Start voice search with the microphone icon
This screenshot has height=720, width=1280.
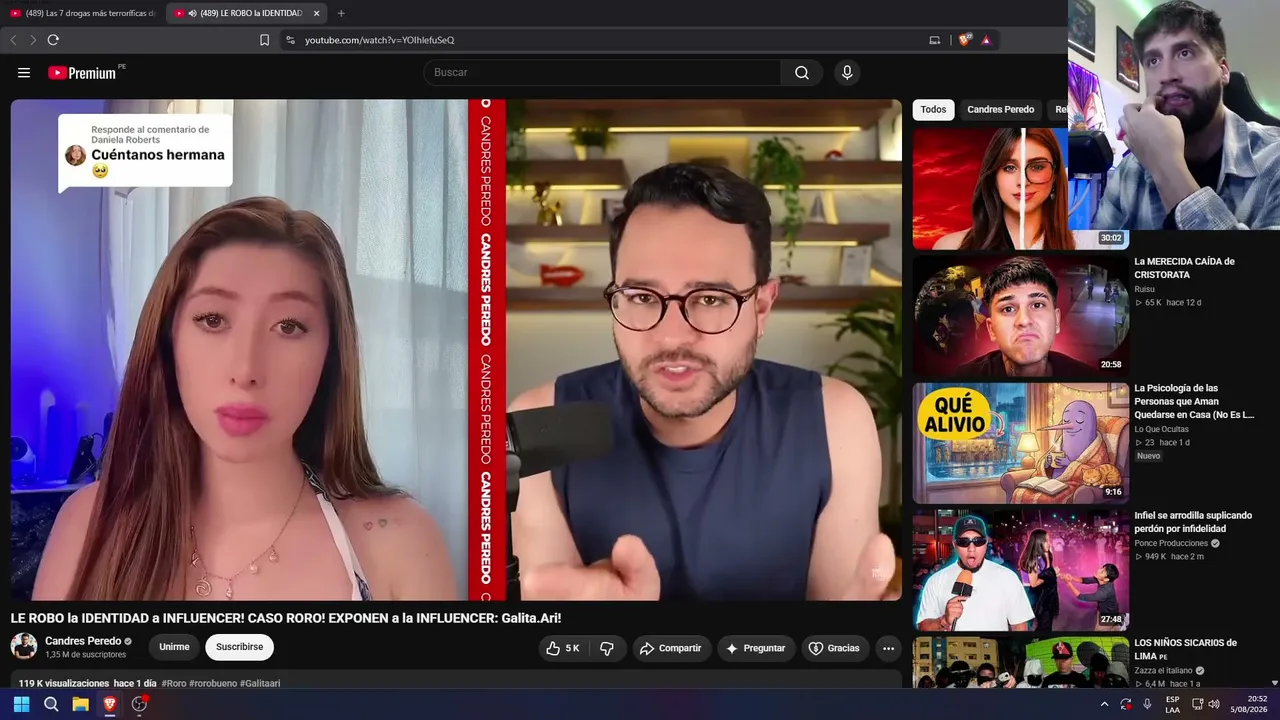pyautogui.click(x=847, y=72)
